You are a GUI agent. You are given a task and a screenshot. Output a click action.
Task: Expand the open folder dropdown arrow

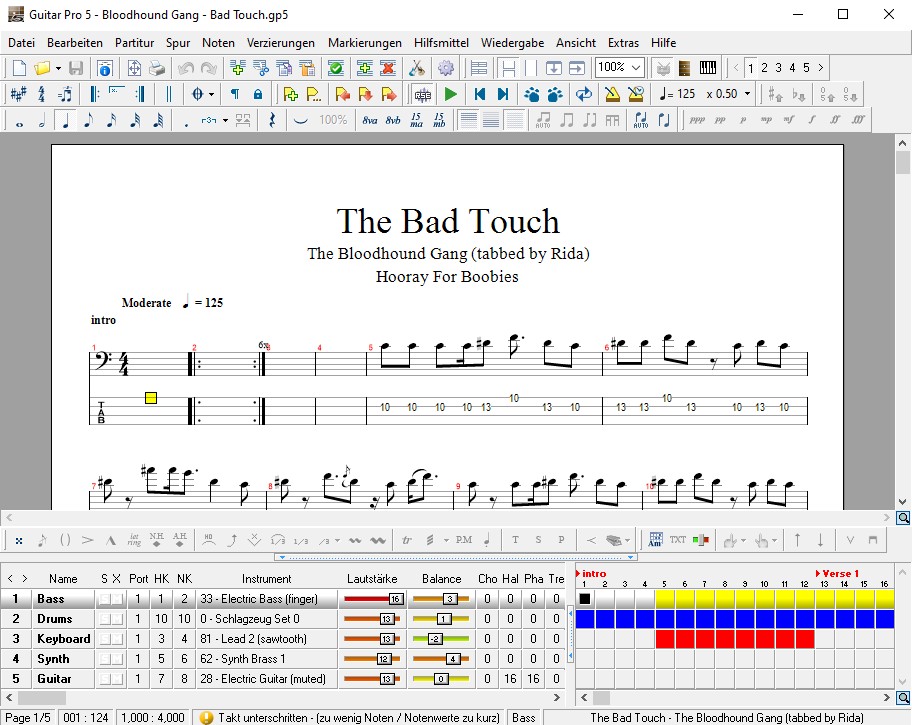58,69
